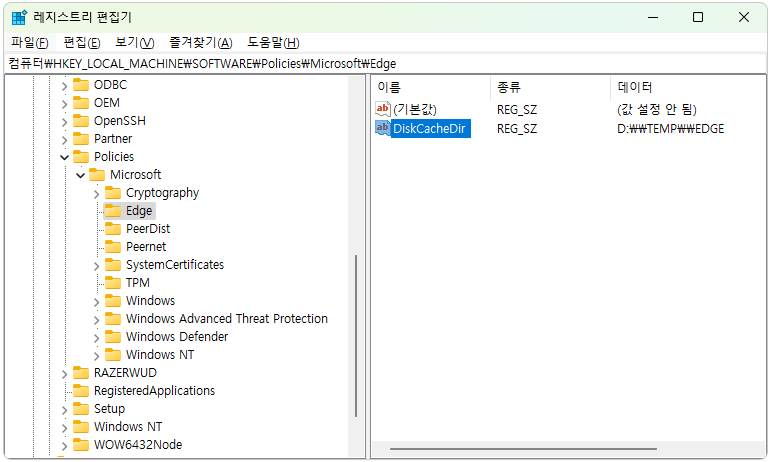Expand the Setup key
770x462 pixels.
point(64,409)
